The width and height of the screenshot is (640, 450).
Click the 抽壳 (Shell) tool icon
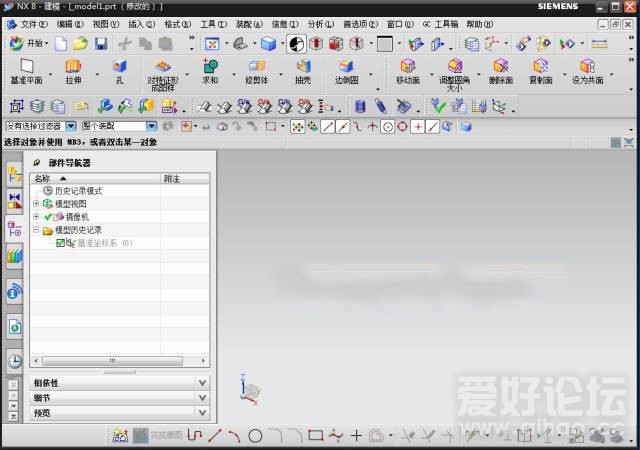302,67
